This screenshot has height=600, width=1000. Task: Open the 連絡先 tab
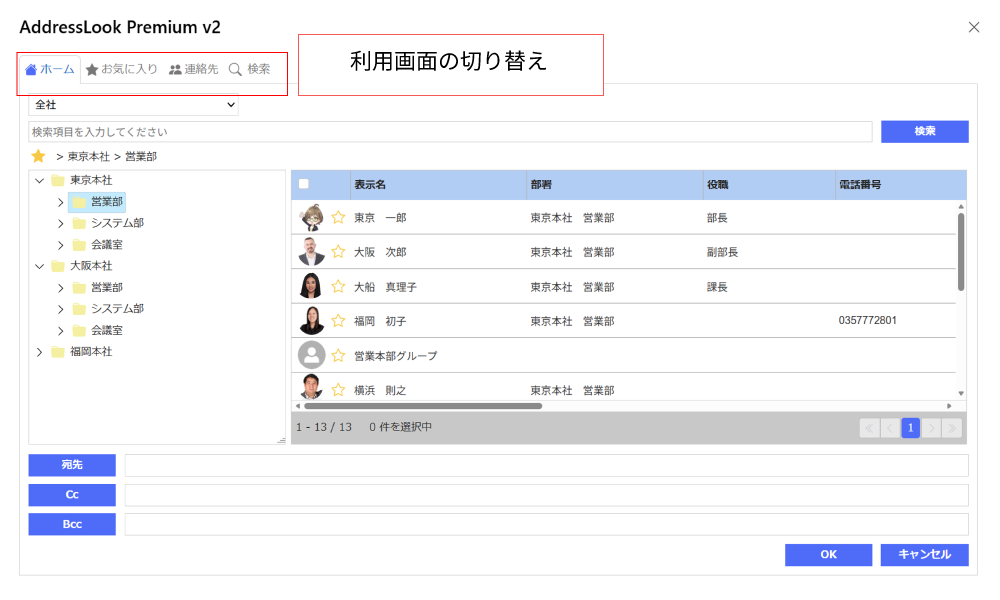(193, 69)
